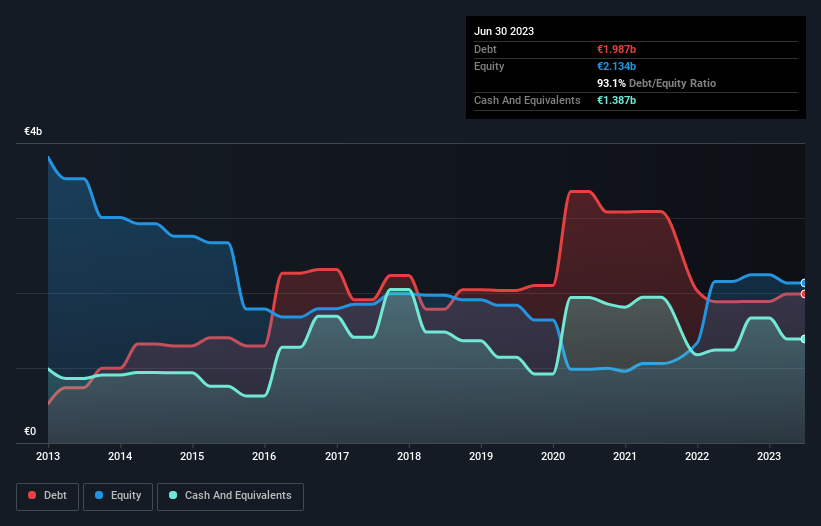Click the €2.134b equity value

click(x=616, y=66)
